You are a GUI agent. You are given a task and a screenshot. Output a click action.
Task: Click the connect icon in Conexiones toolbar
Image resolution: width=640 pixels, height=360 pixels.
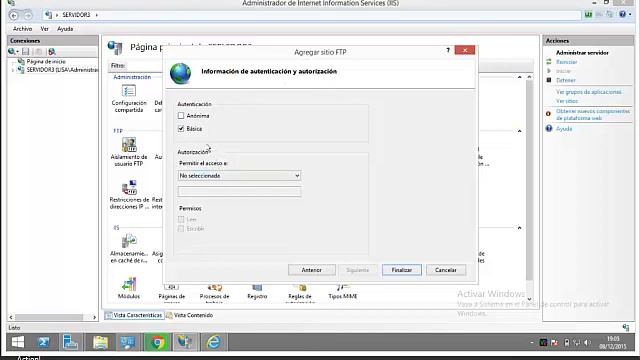click(13, 51)
